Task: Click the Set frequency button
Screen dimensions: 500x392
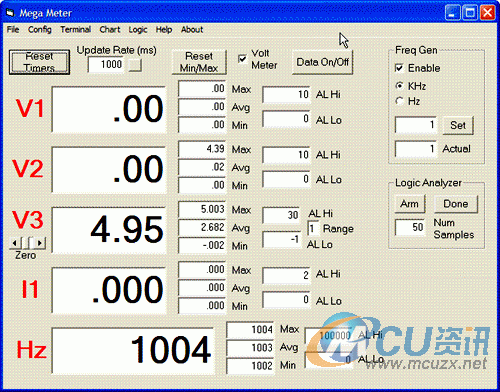Action: click(x=458, y=125)
